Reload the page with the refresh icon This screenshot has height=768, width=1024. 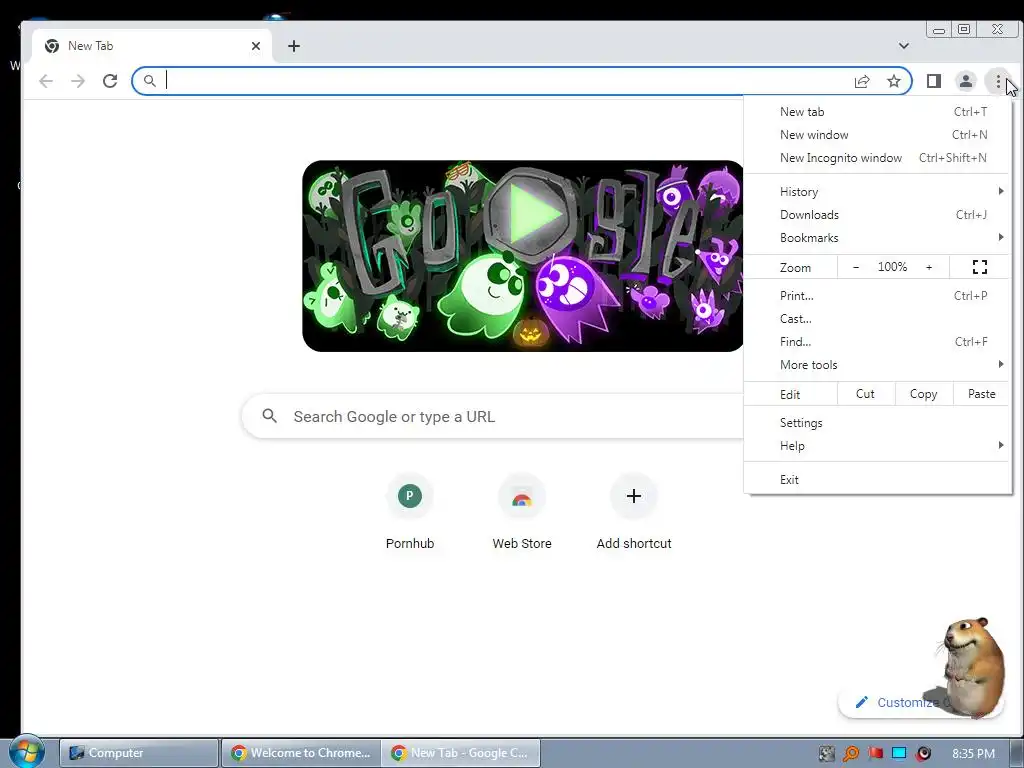pyautogui.click(x=110, y=81)
